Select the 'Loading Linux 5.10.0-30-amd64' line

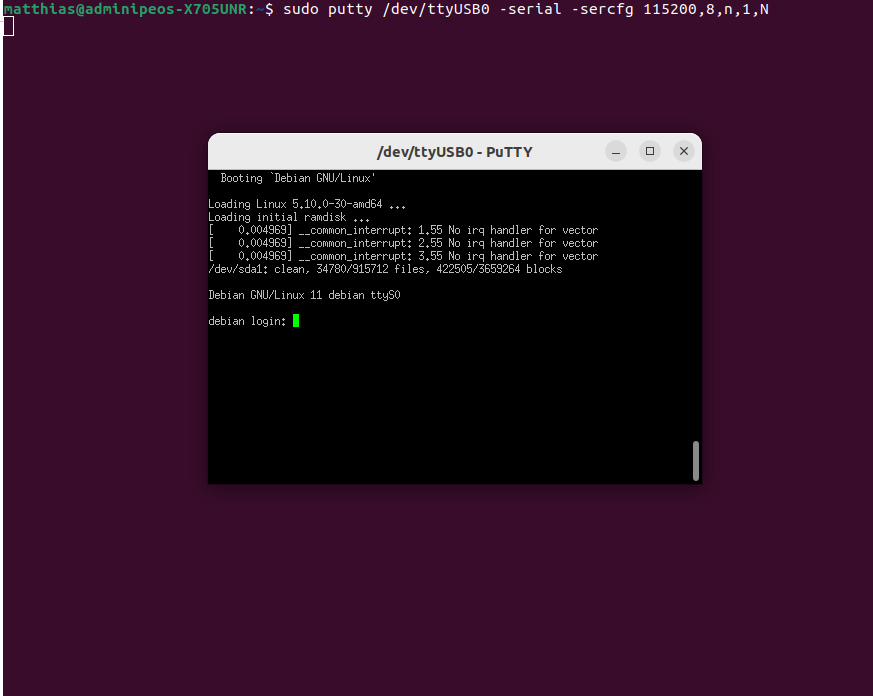pyautogui.click(x=308, y=204)
